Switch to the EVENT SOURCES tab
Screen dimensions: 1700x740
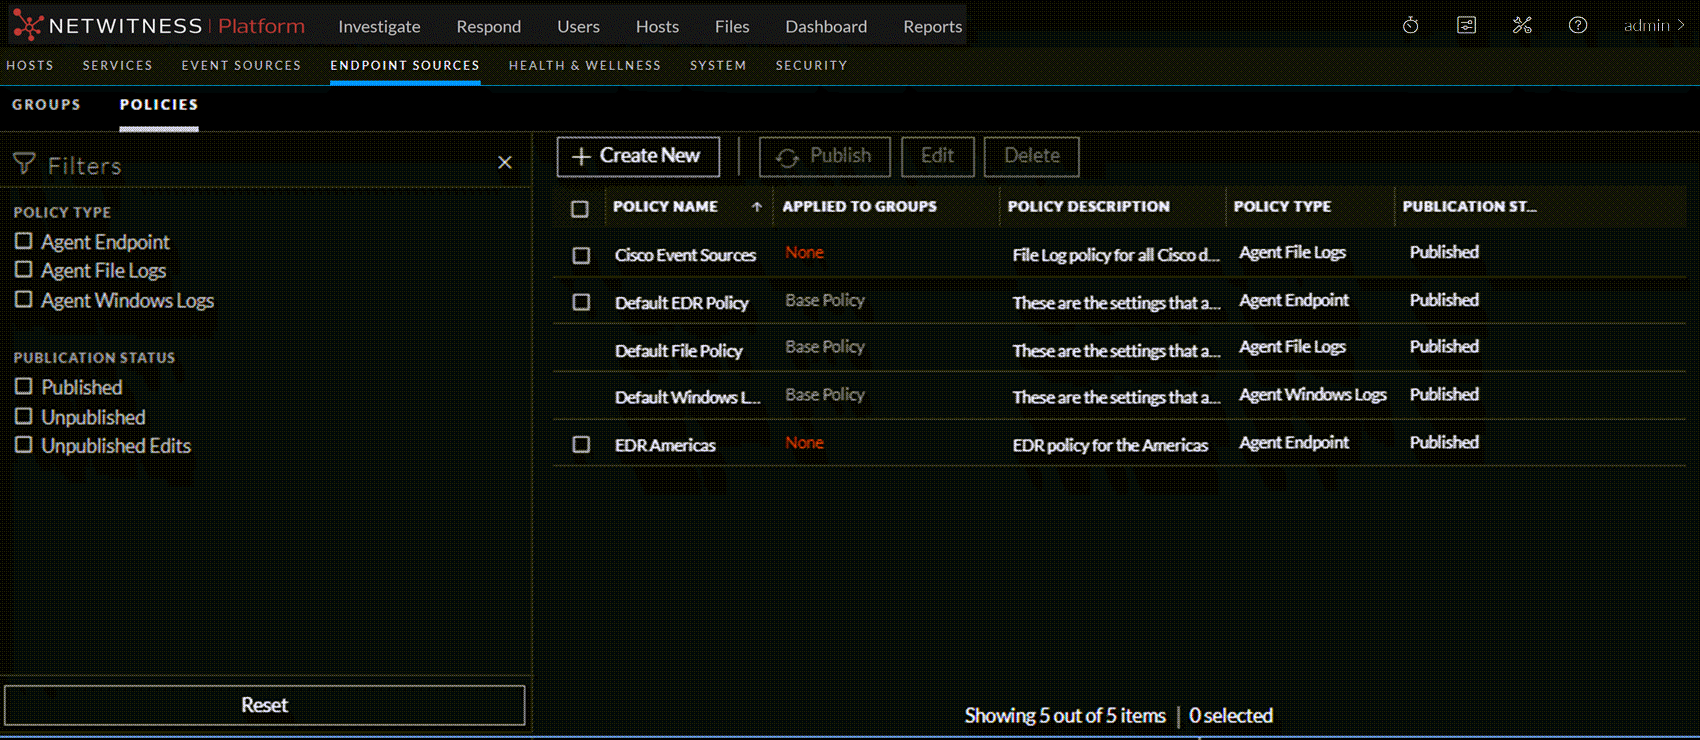(241, 65)
